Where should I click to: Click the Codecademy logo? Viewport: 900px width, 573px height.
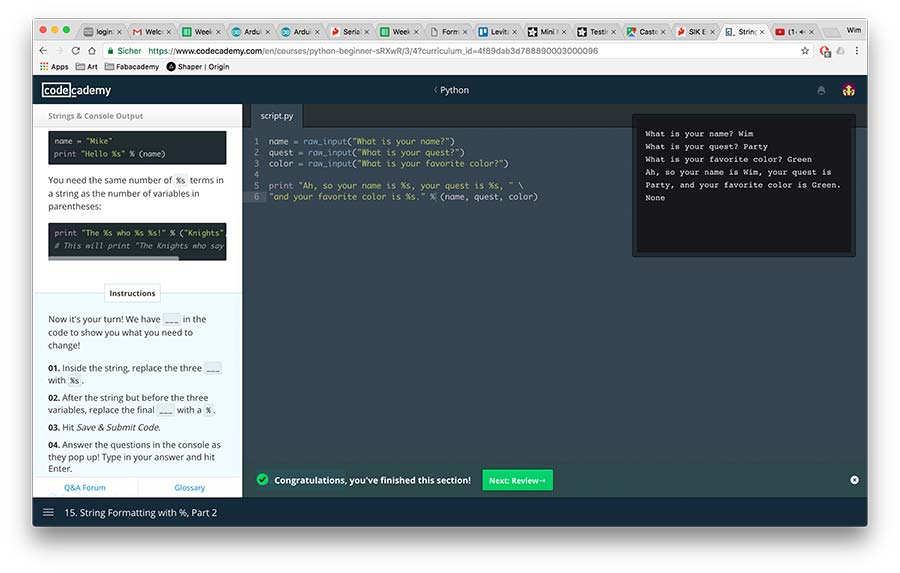coord(76,90)
